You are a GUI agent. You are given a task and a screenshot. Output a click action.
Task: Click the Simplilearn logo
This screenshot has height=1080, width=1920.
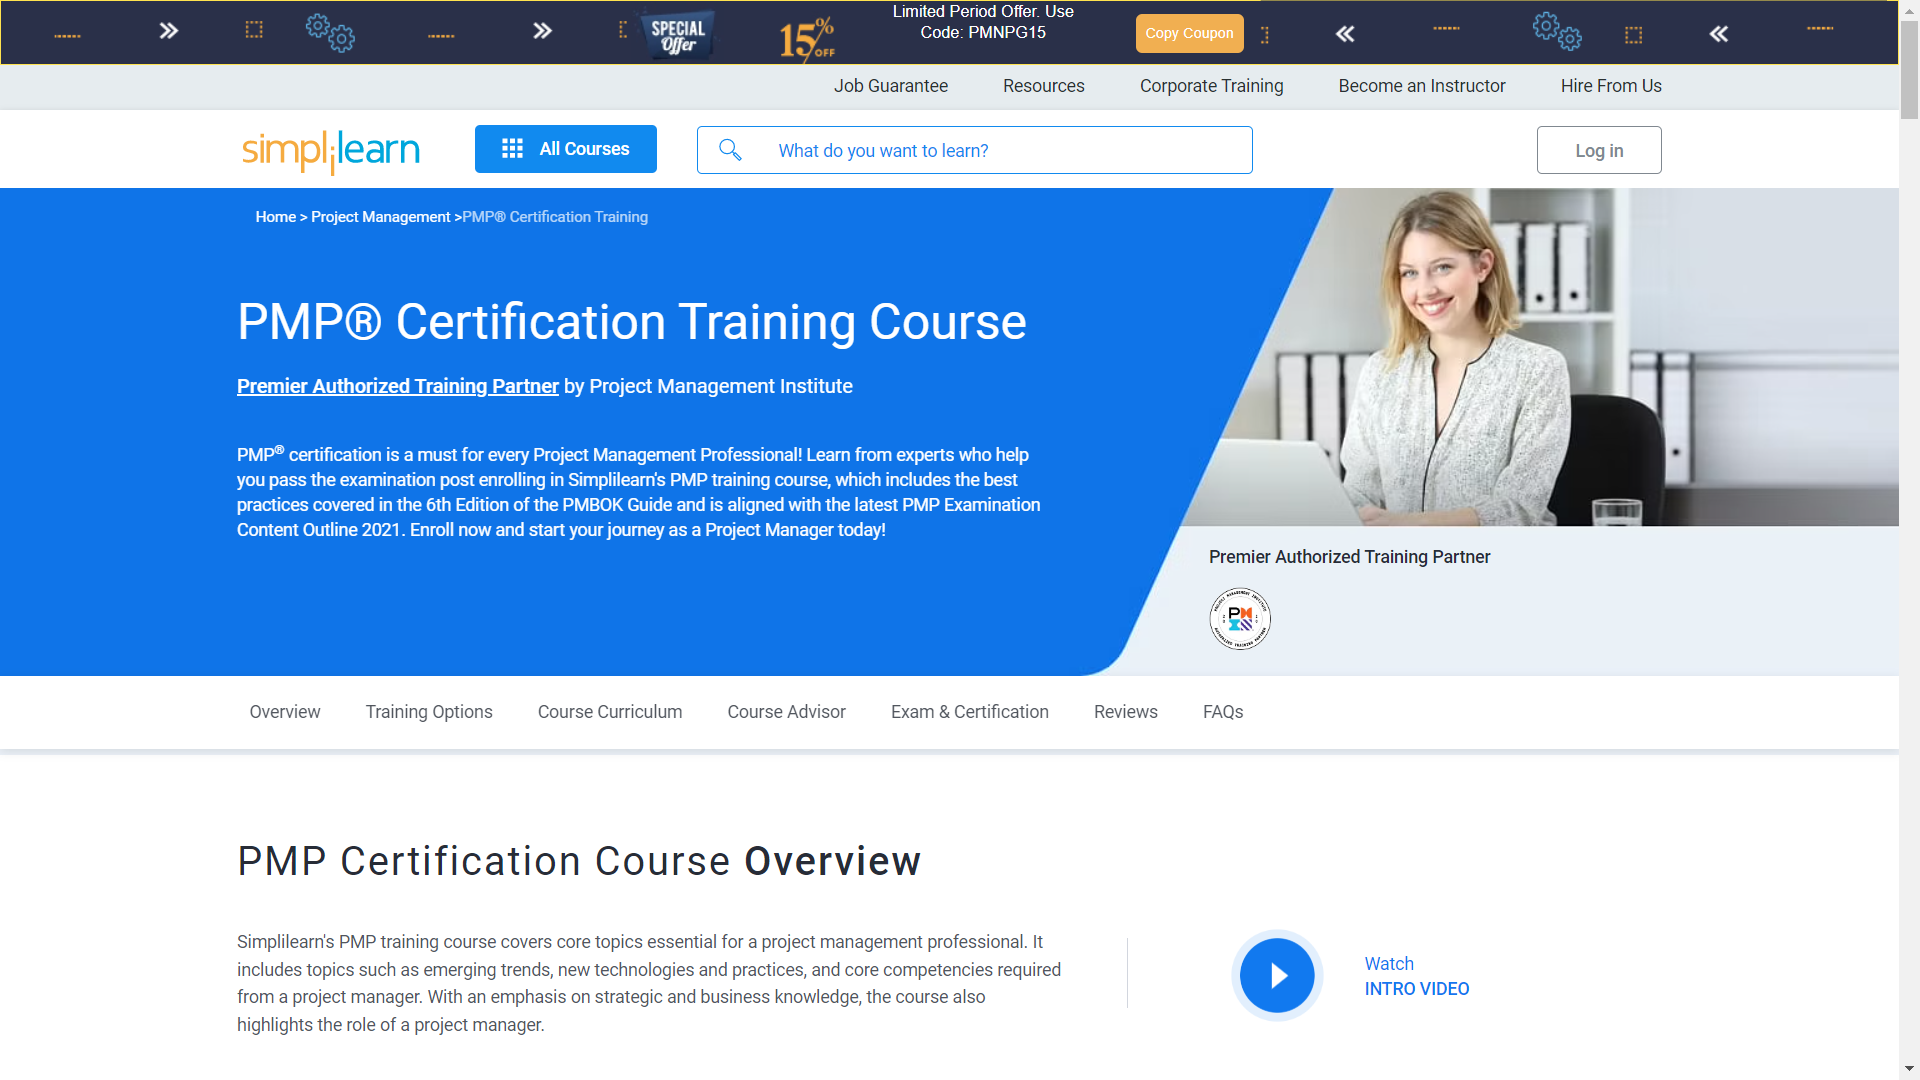[330, 150]
